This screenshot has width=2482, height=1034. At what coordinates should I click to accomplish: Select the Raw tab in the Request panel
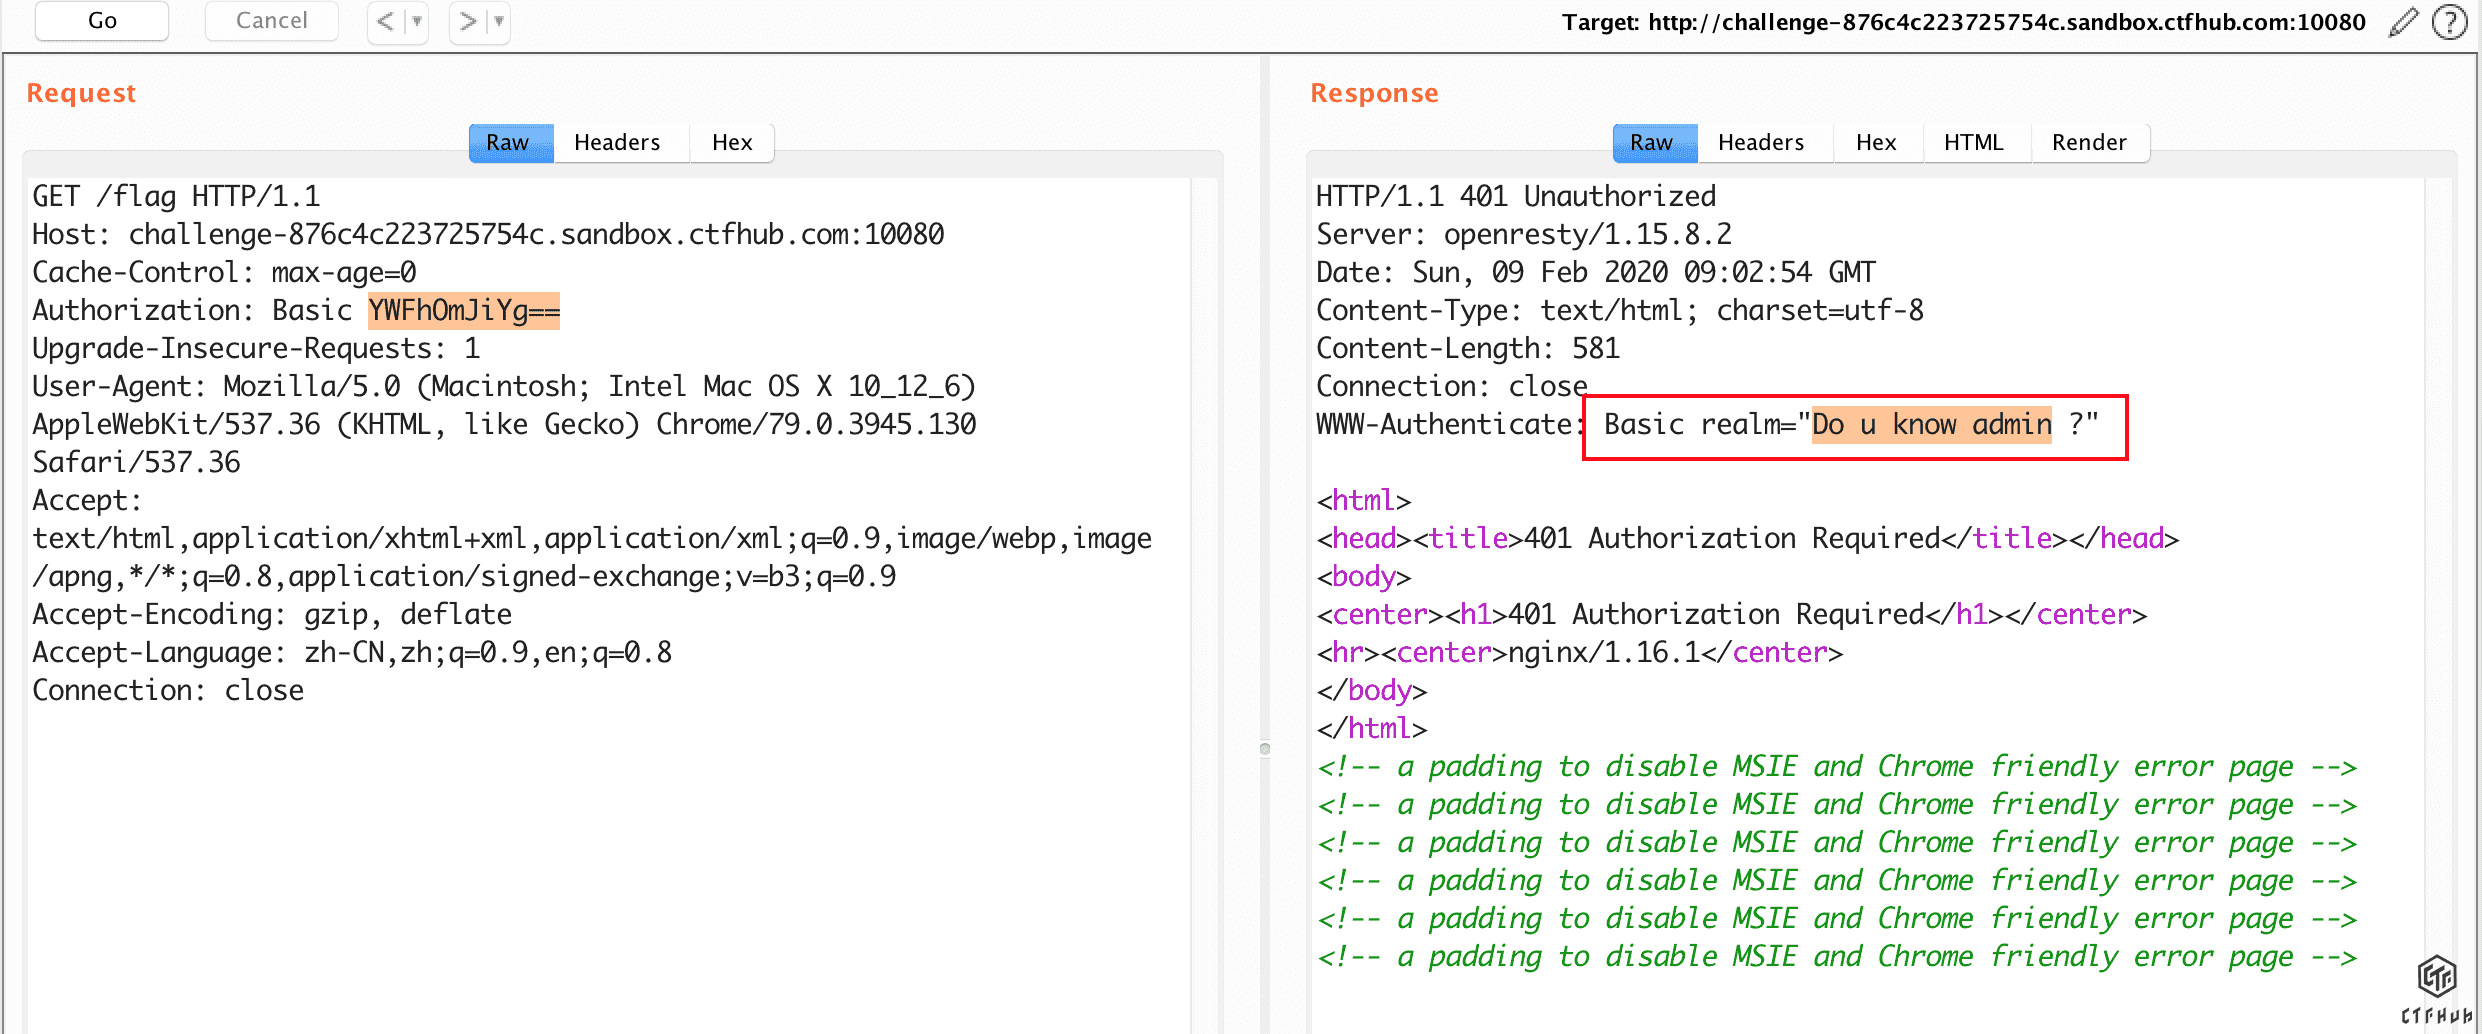[511, 143]
